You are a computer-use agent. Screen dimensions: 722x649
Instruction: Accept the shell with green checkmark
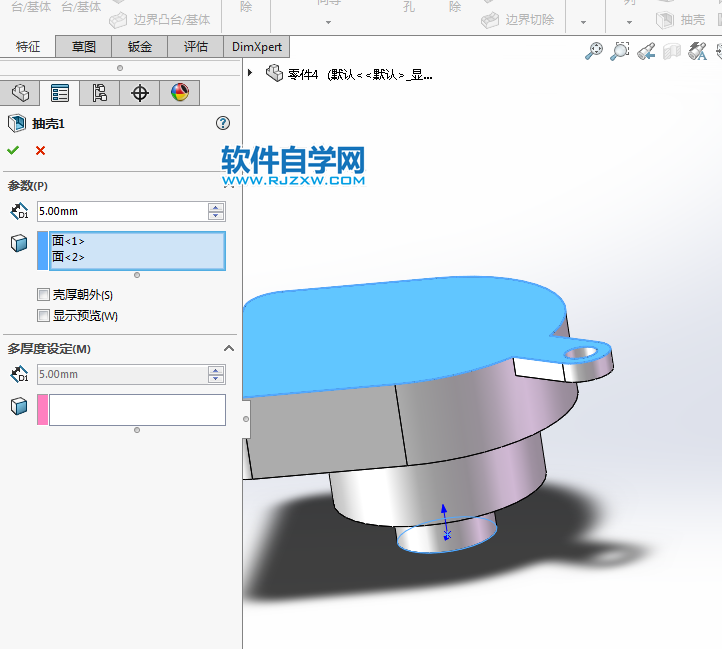click(x=13, y=150)
